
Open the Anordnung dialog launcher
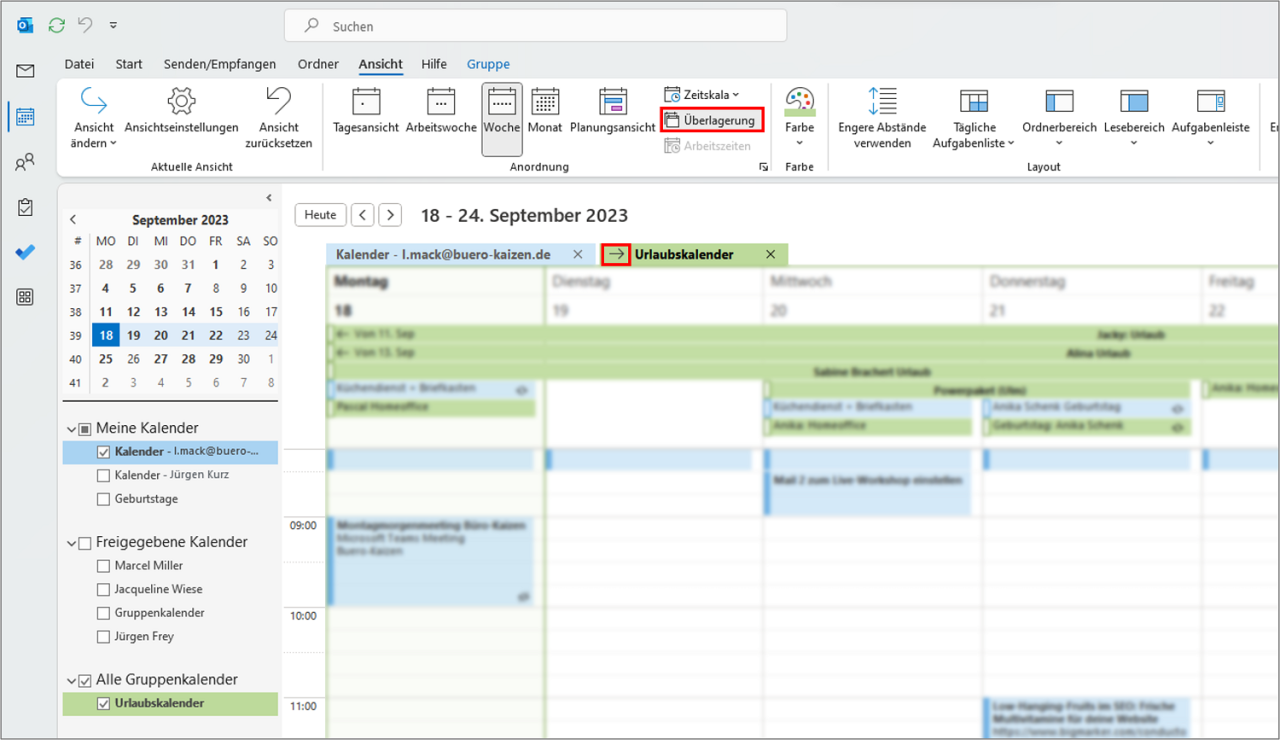coord(765,168)
